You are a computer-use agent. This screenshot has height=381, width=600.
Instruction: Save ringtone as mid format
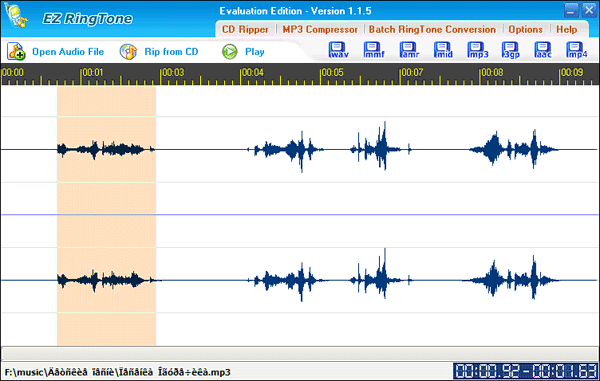pos(443,50)
